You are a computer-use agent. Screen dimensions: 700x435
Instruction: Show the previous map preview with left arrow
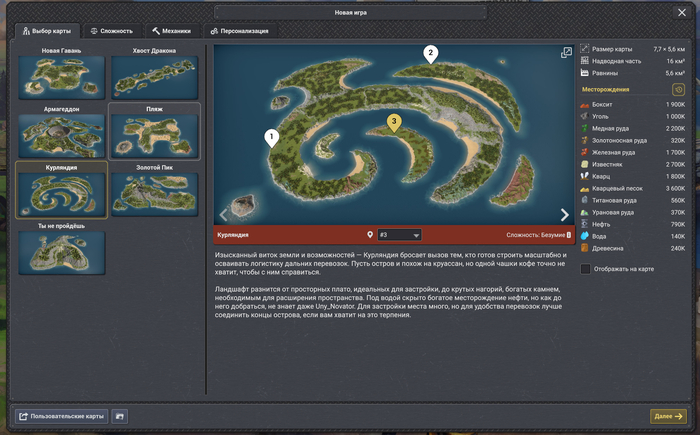coord(224,214)
